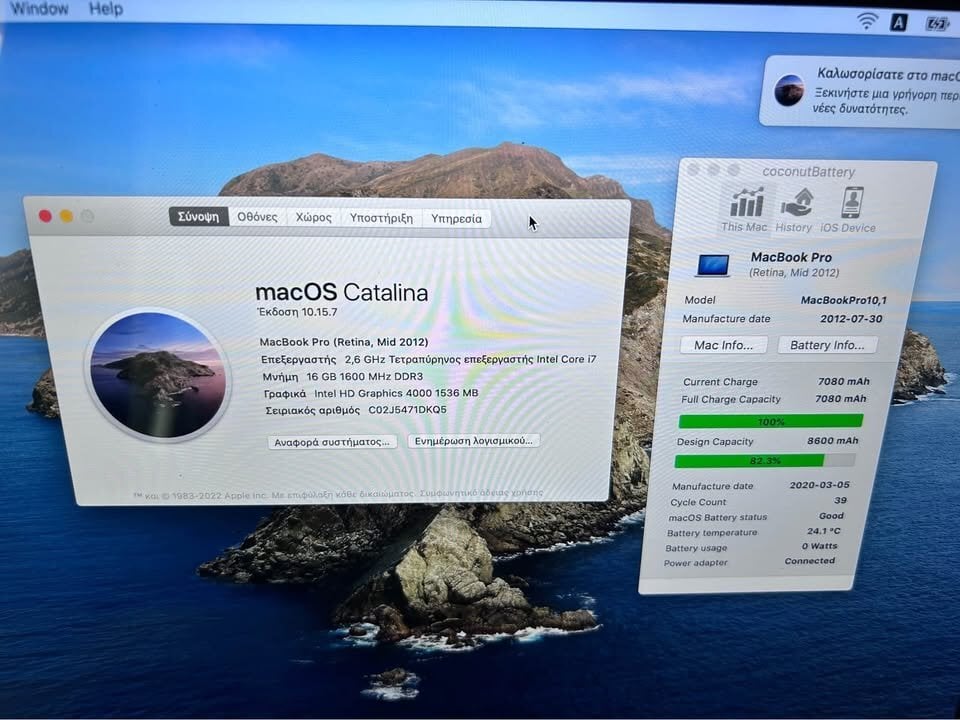
Task: Open the Wi-Fi status menu
Action: 866,21
